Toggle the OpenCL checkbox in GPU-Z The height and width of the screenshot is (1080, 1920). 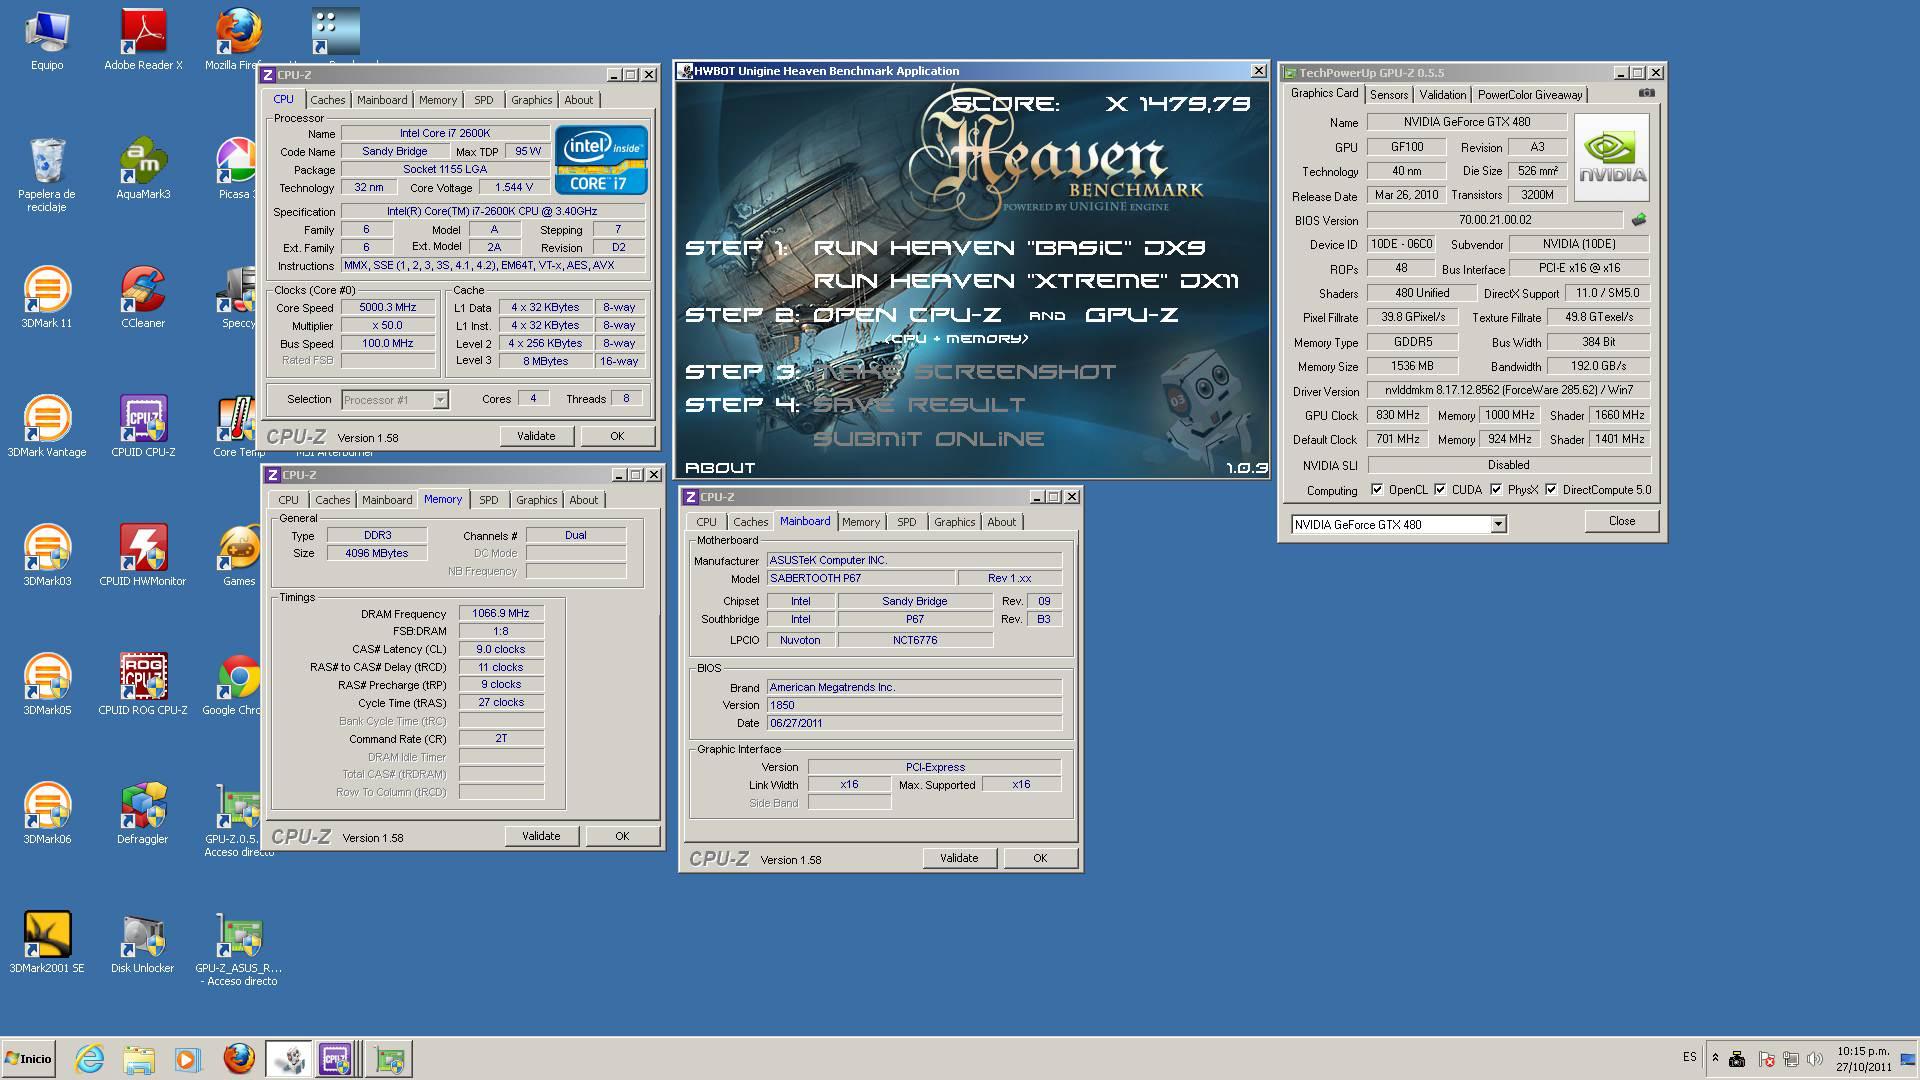pos(1377,489)
